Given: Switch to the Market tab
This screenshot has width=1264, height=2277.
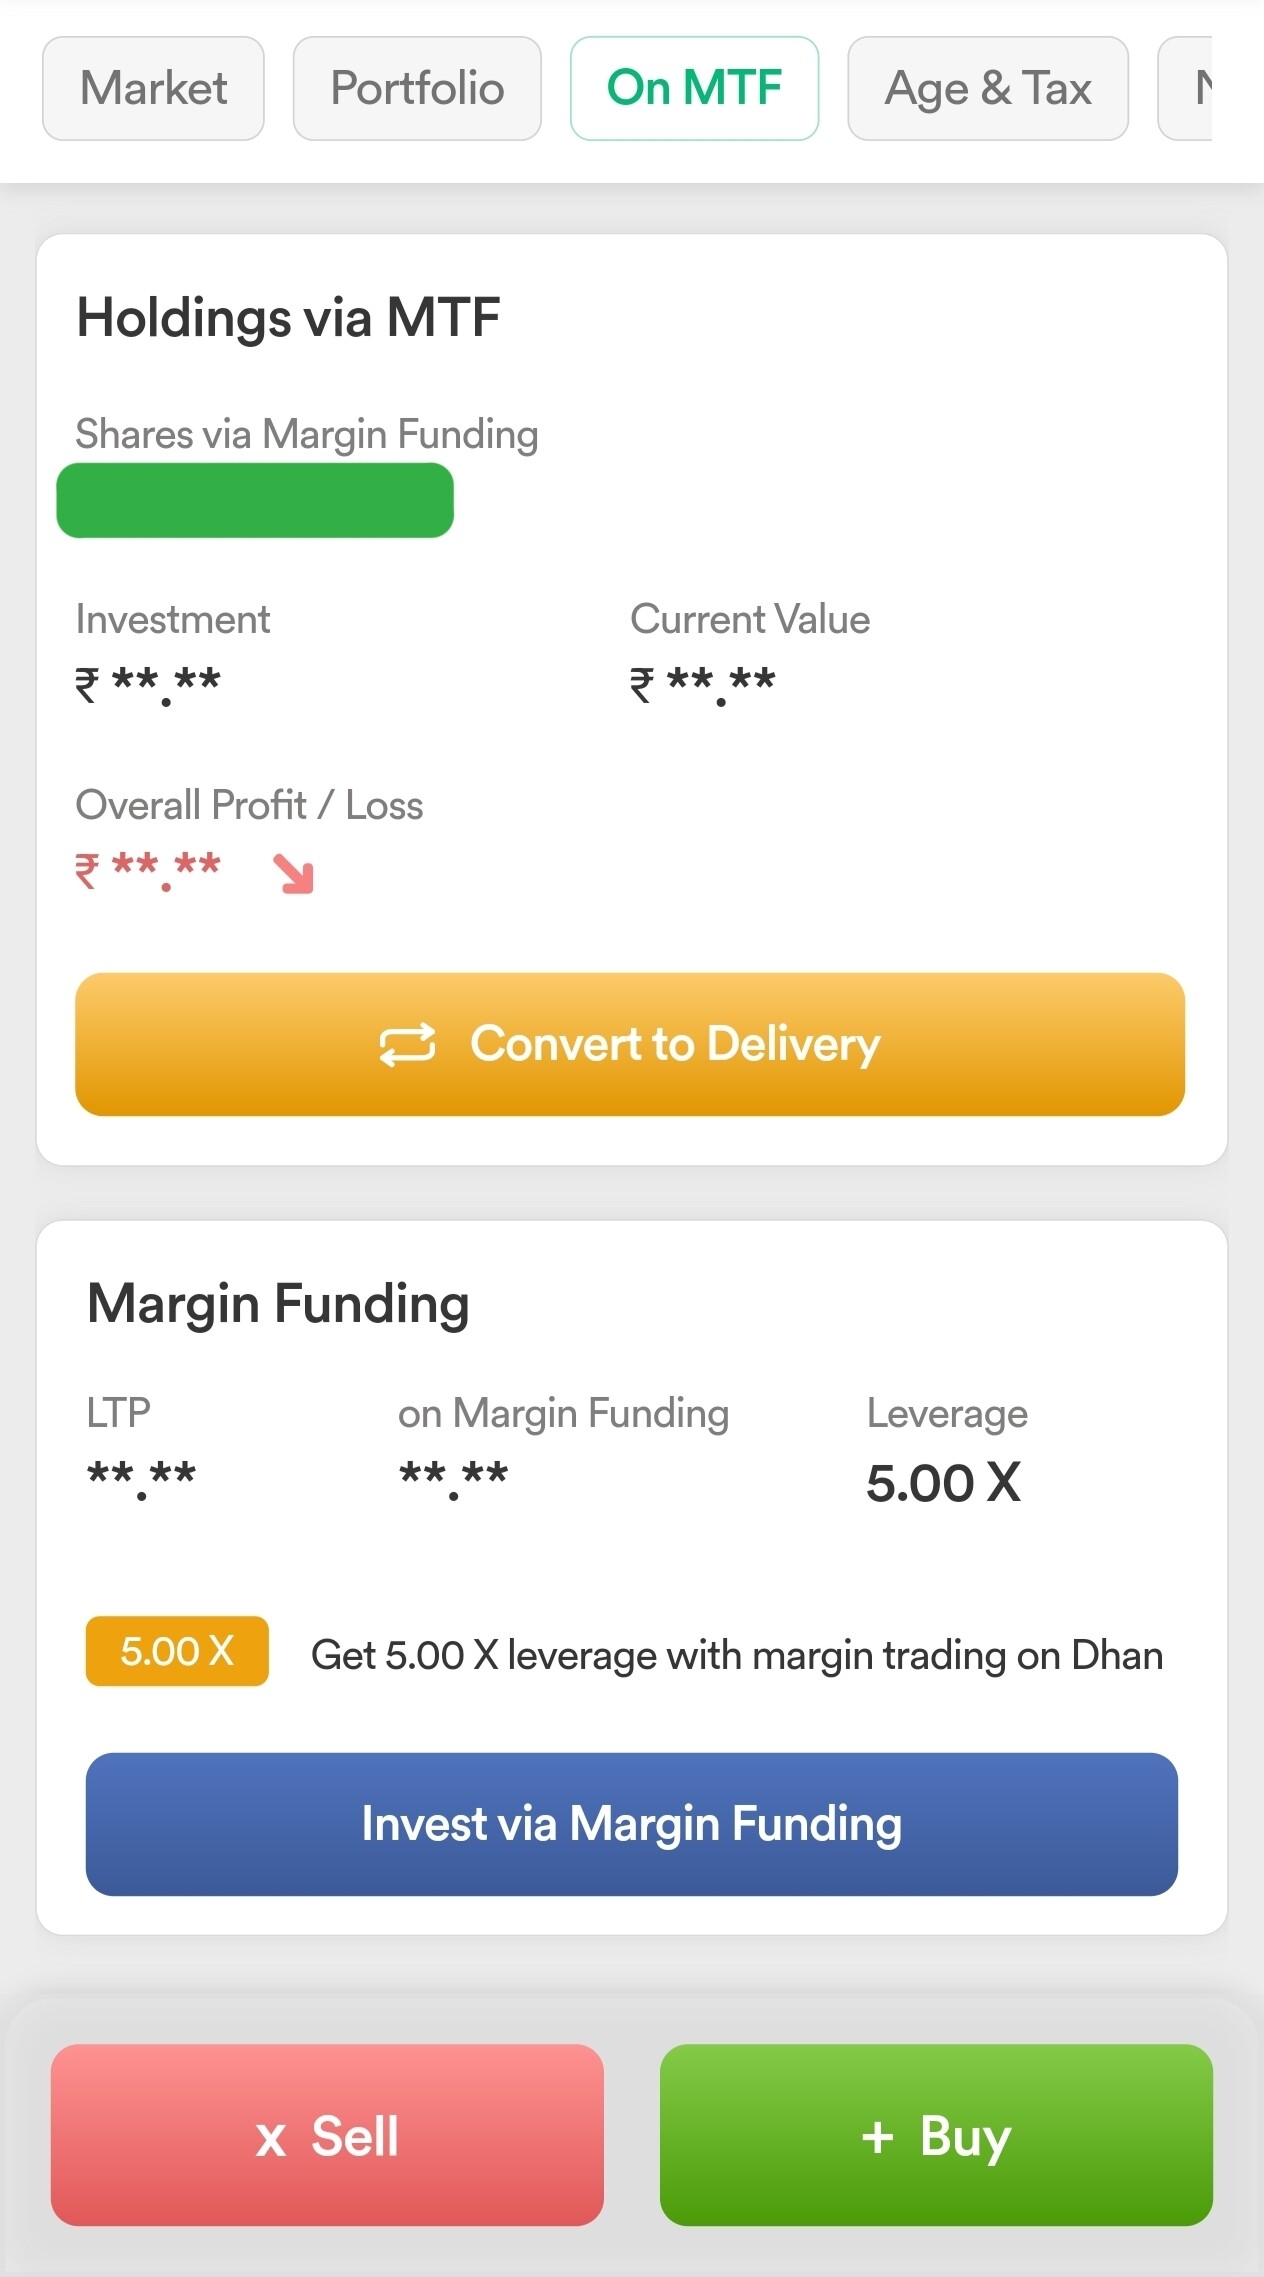Looking at the screenshot, I should [153, 89].
